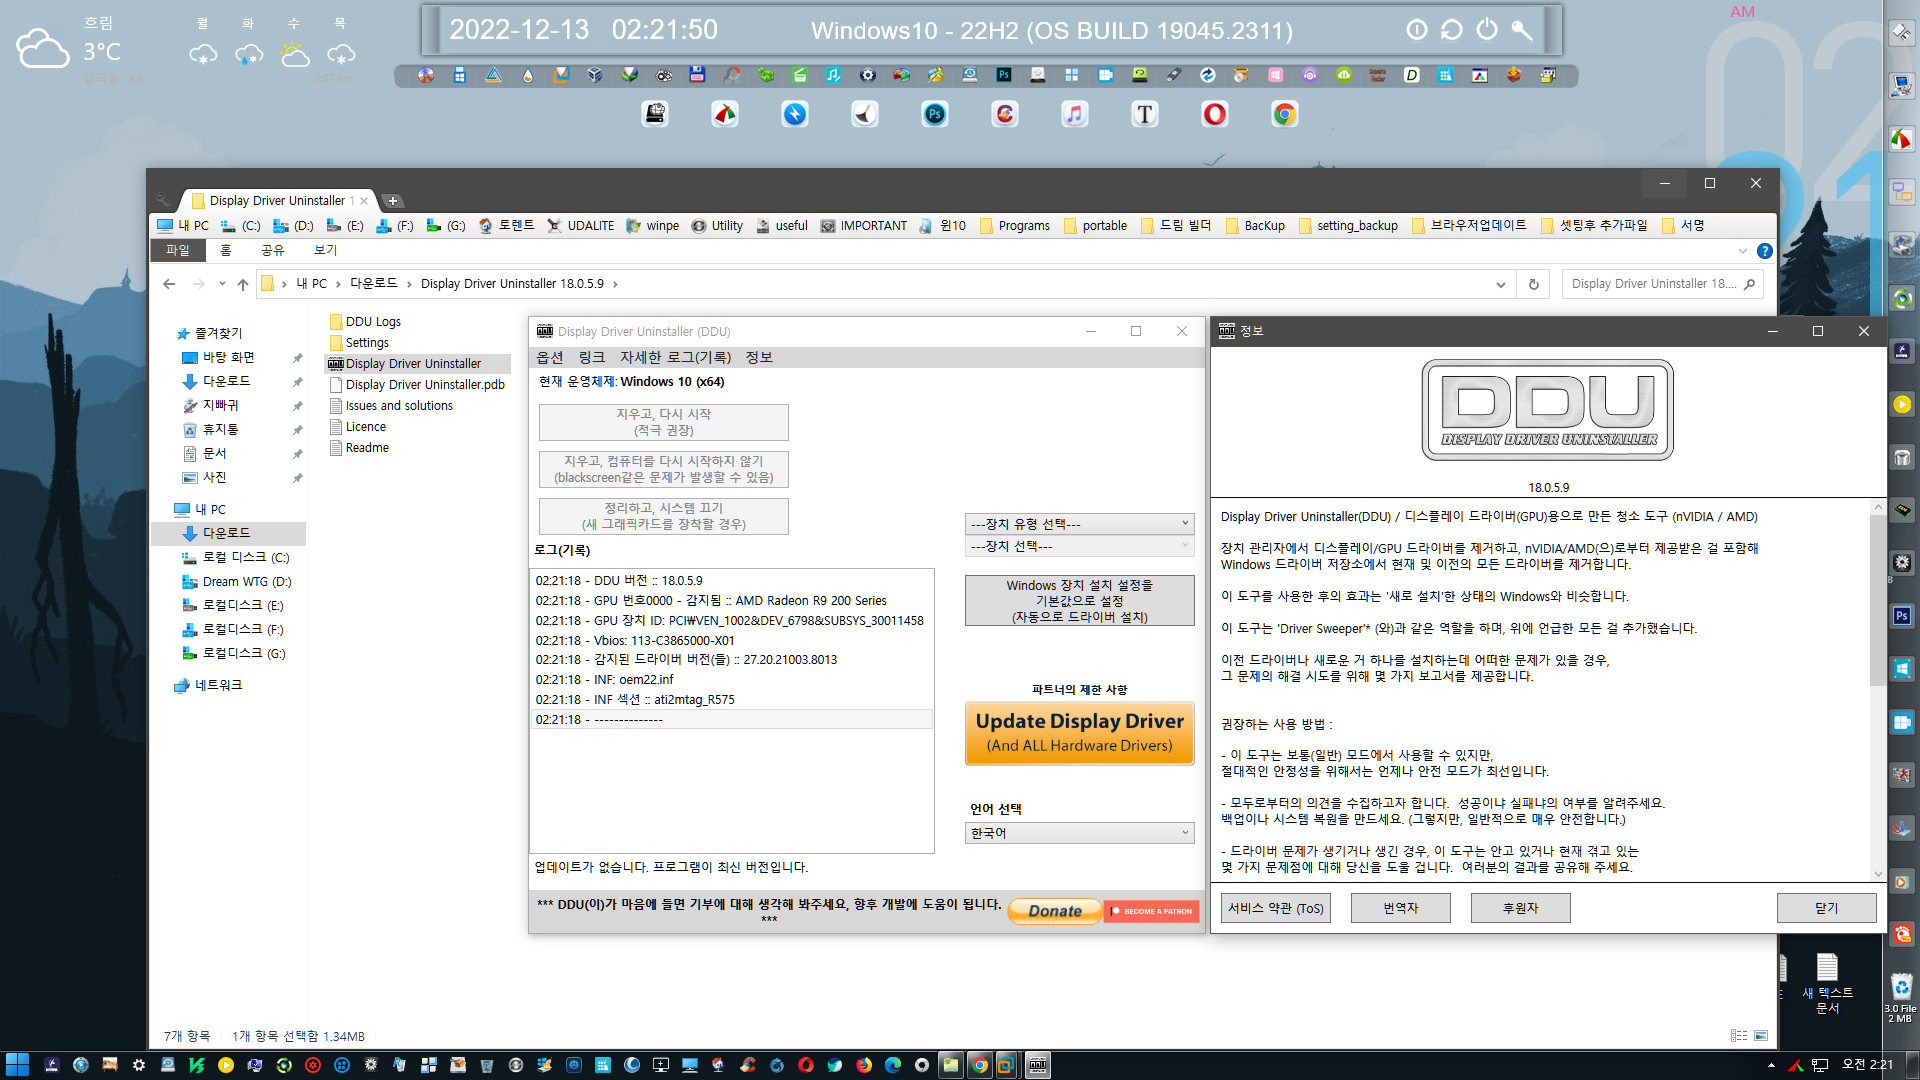The height and width of the screenshot is (1080, 1920).
Task: Show hidden tray icons arrow on taskbar
Action: point(1771,1065)
